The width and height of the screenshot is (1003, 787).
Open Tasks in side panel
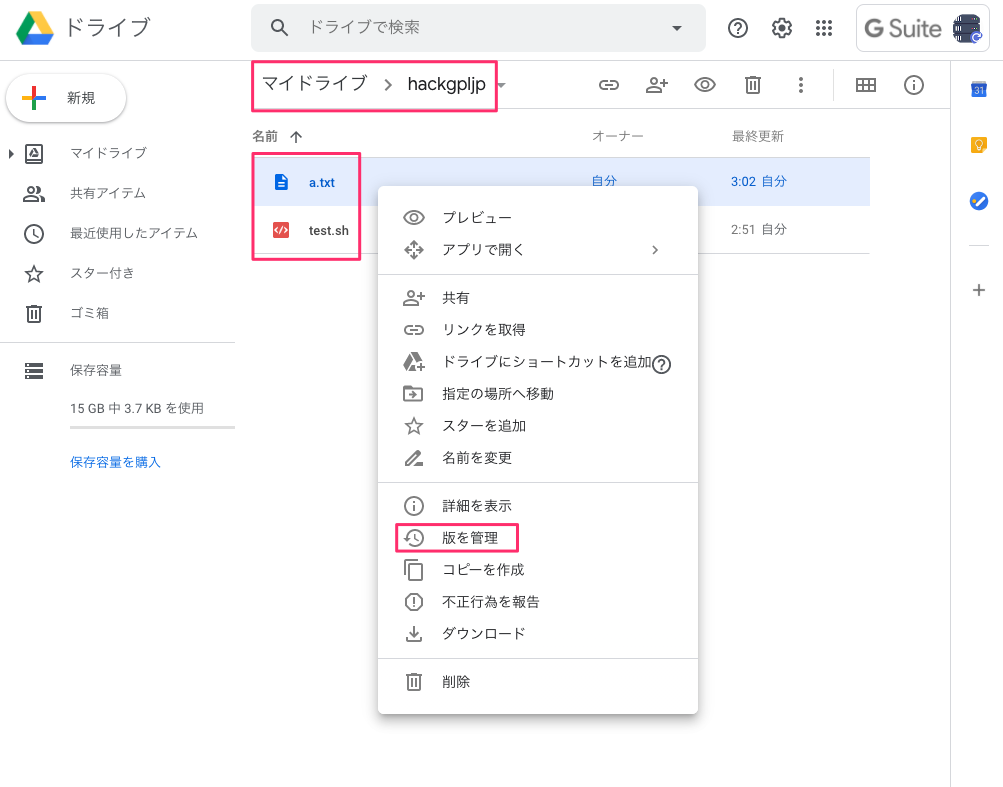point(979,201)
